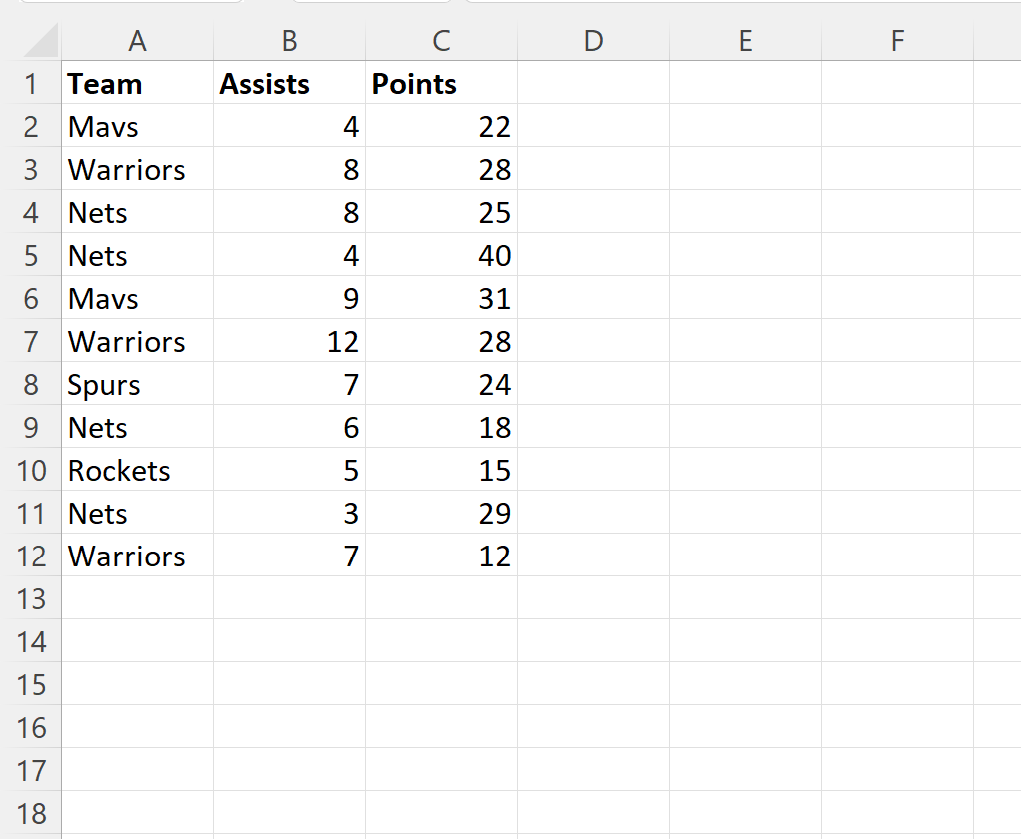The width and height of the screenshot is (1021, 839).
Task: Select the Rockets team cell
Action: point(137,471)
